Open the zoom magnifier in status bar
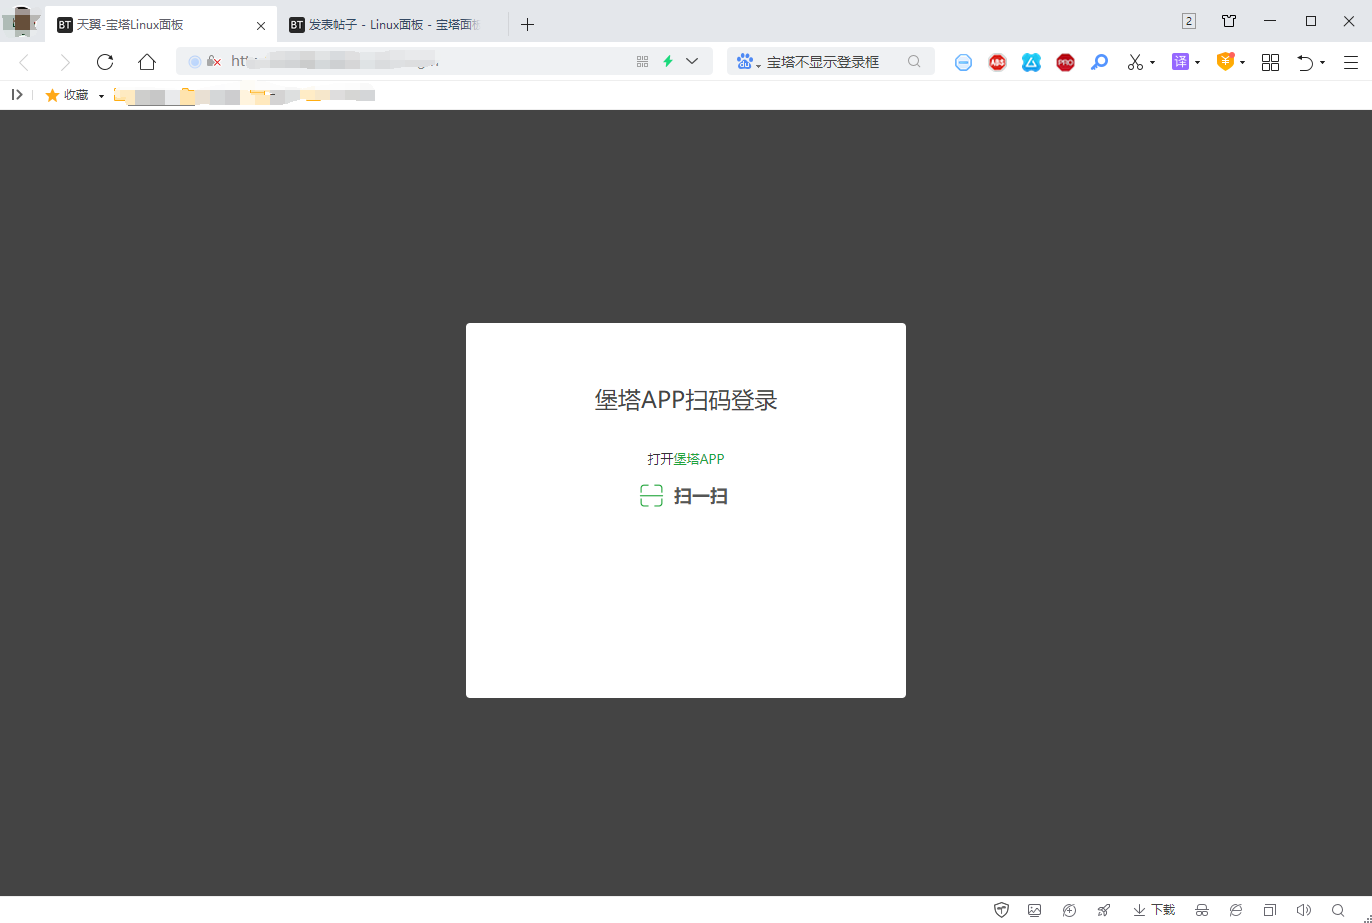 pyautogui.click(x=1338, y=910)
